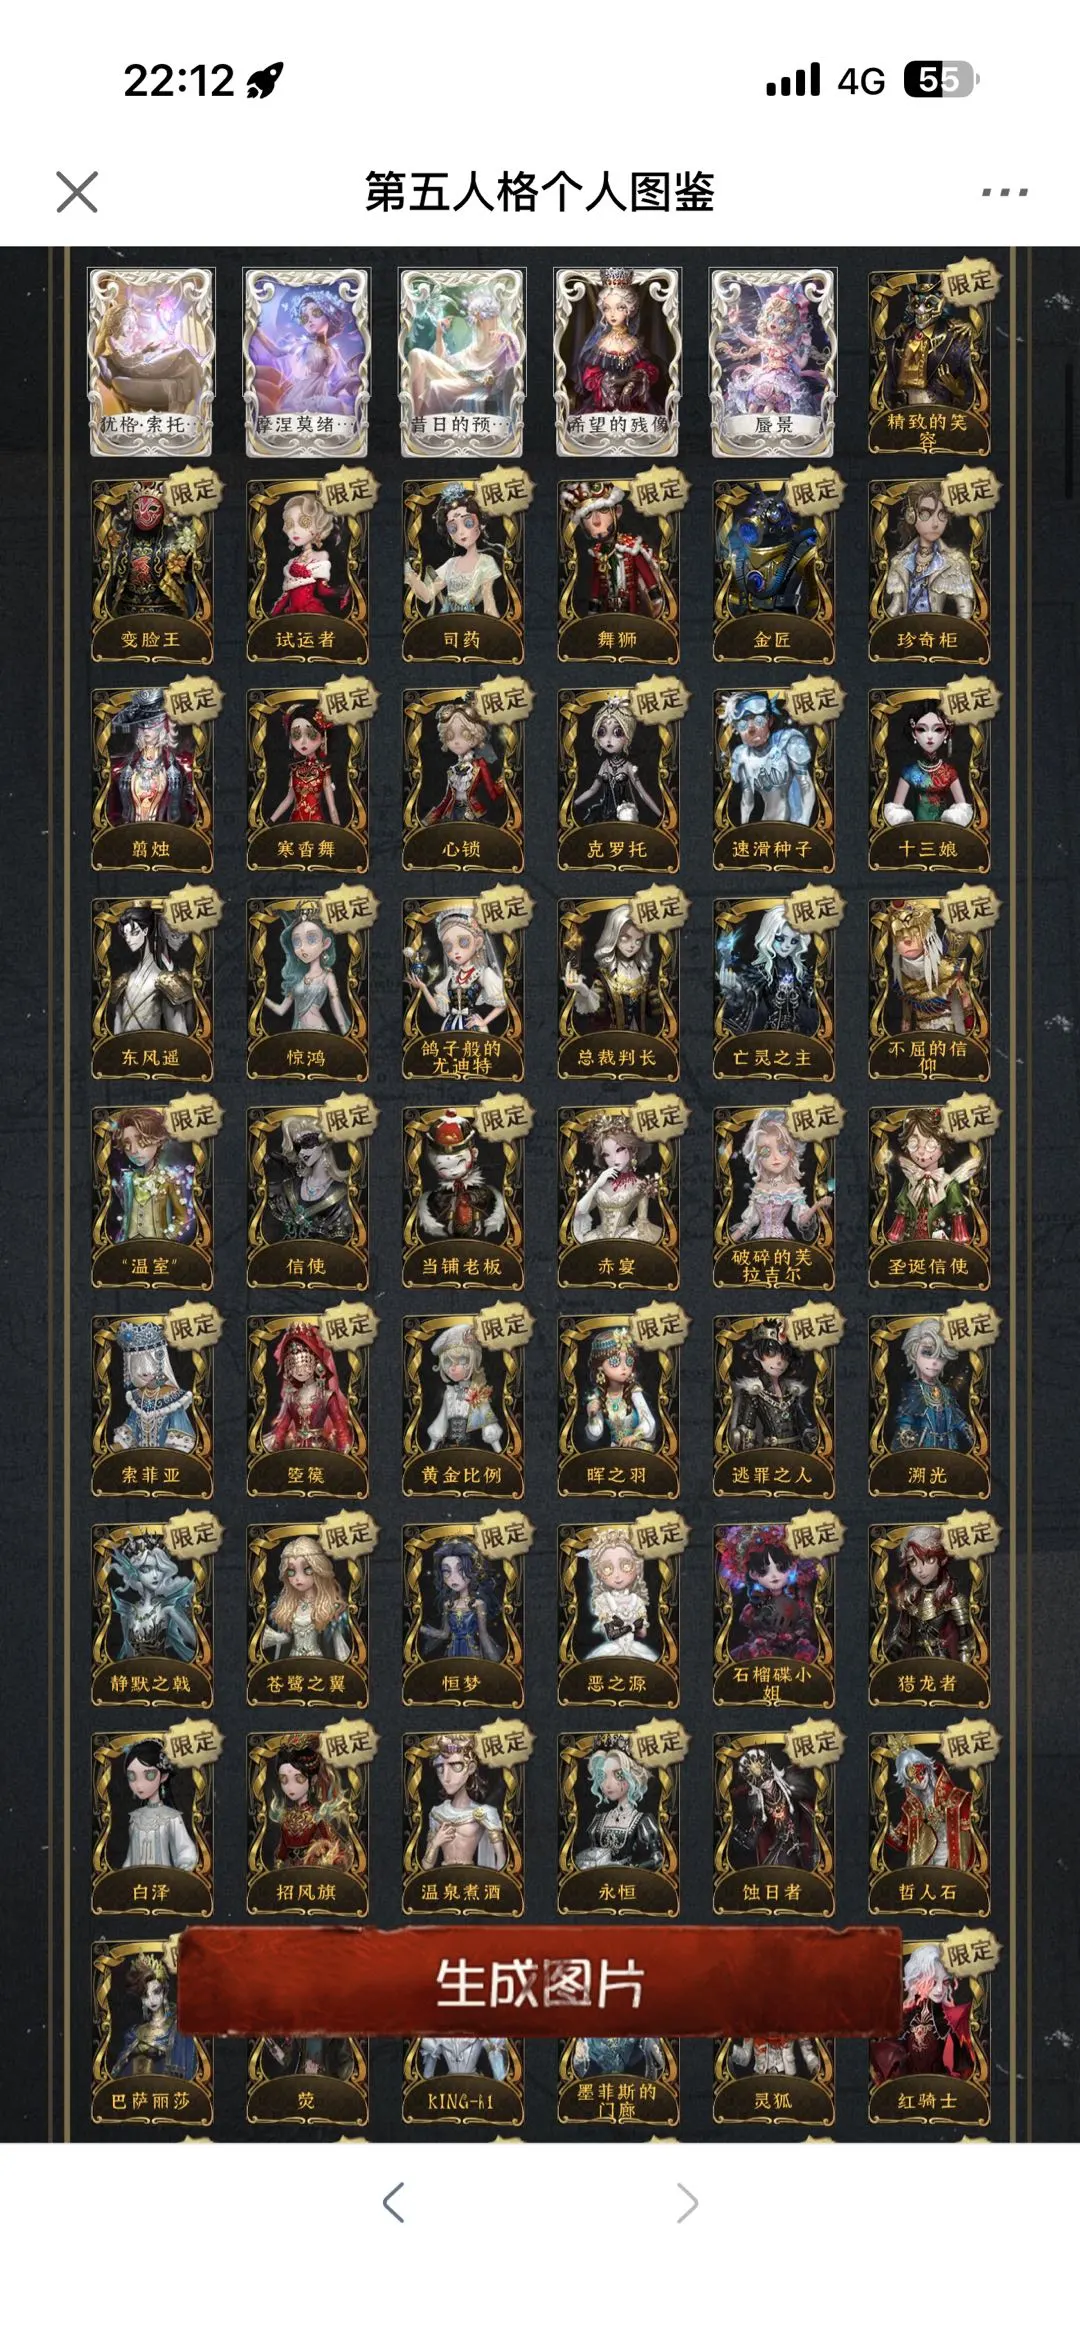The width and height of the screenshot is (1080, 2347).
Task: Choose the 索菲亚 costume card
Action: pos(151,1406)
